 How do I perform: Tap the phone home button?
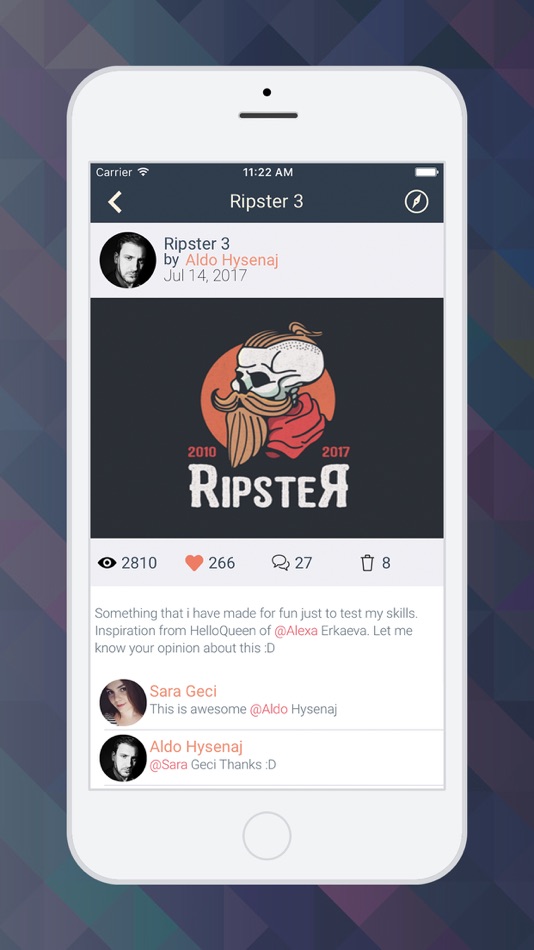[x=267, y=835]
